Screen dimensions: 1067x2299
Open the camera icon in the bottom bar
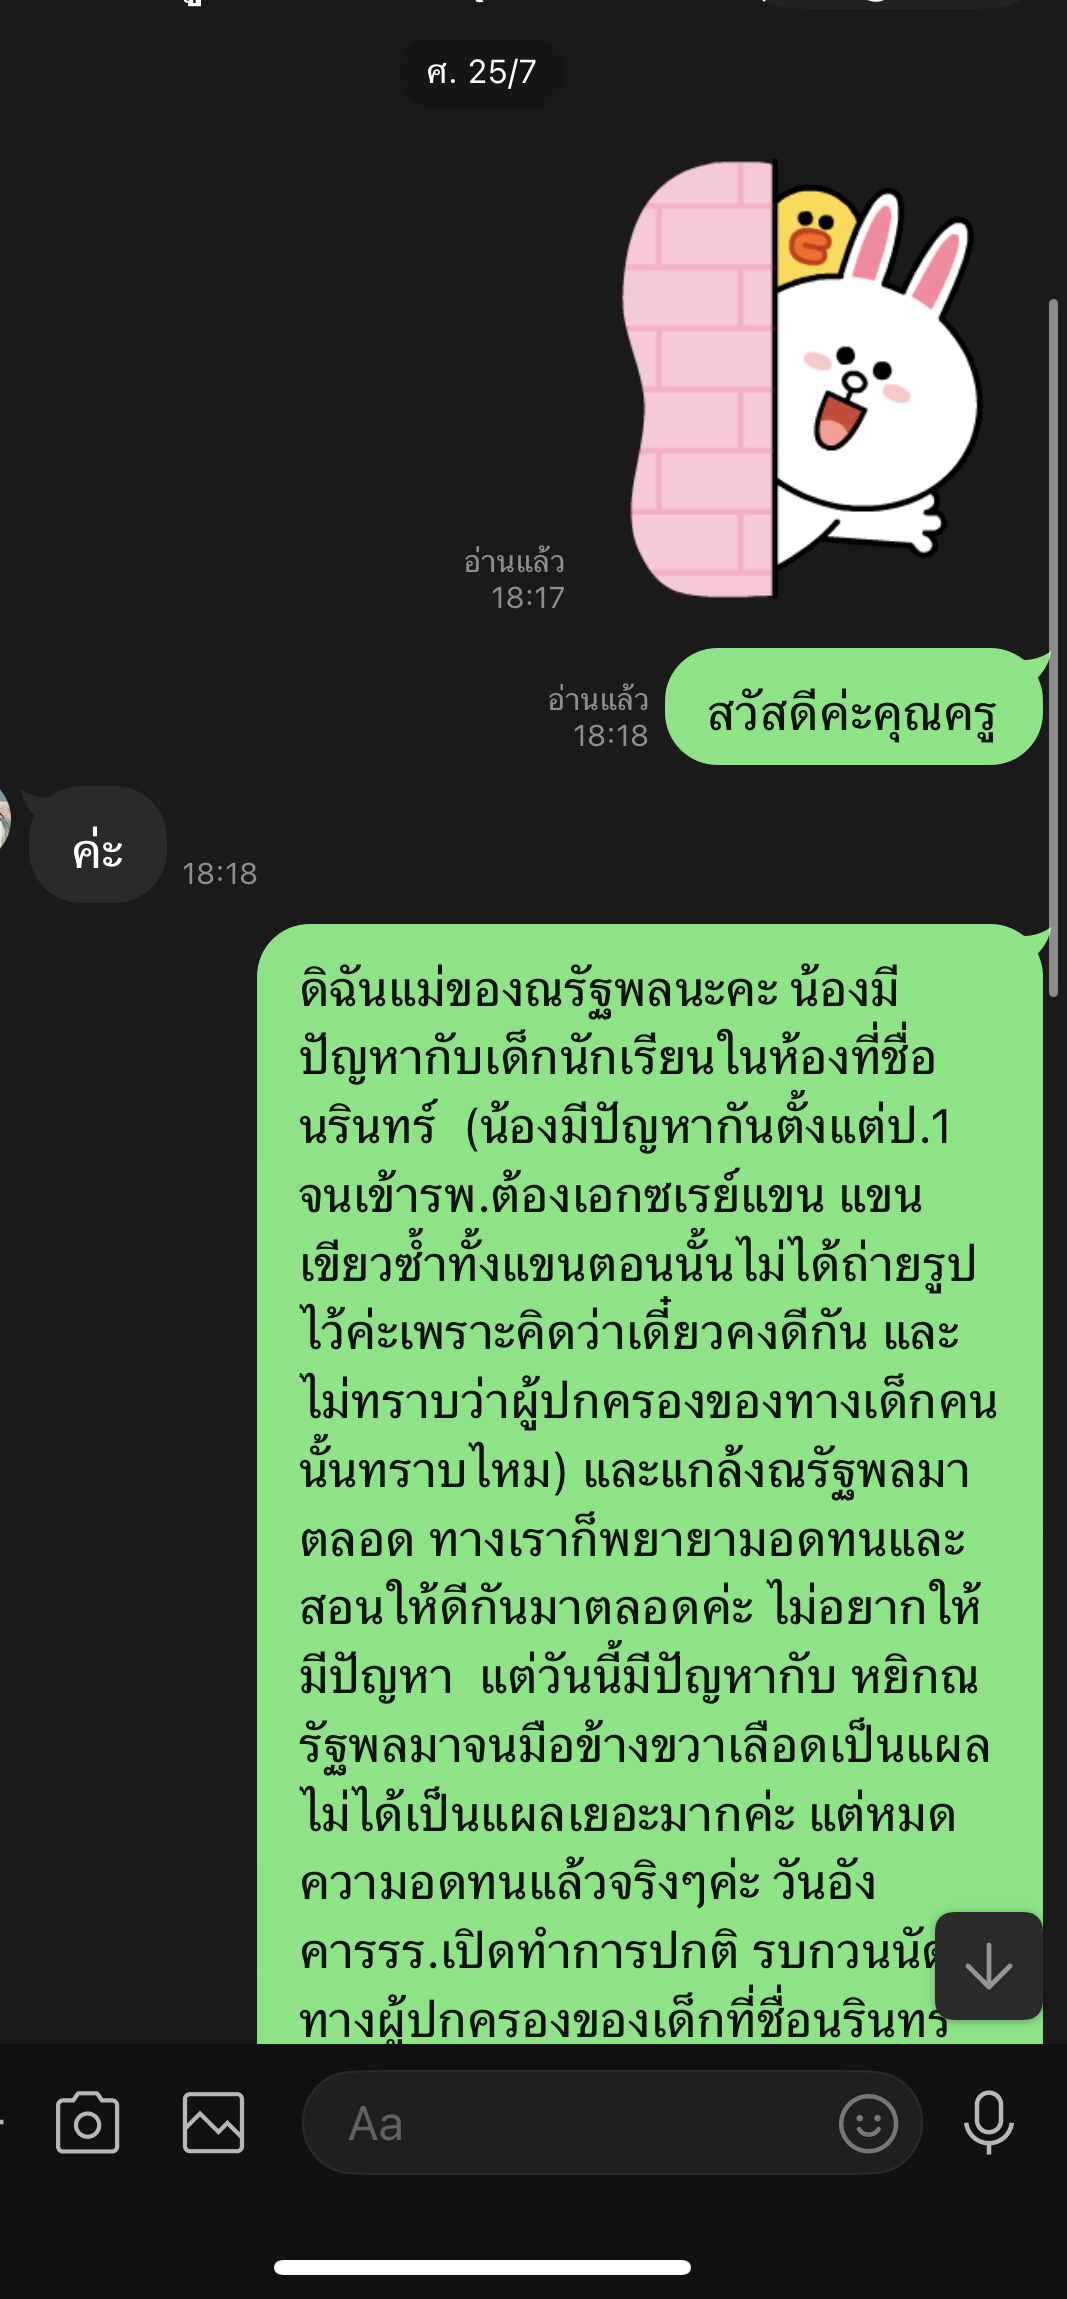pyautogui.click(x=87, y=2122)
